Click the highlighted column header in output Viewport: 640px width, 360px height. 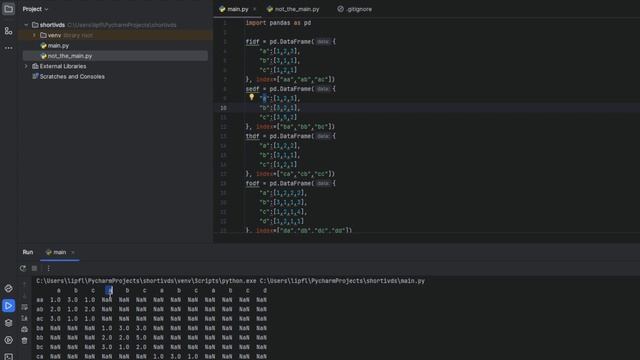[x=109, y=291]
